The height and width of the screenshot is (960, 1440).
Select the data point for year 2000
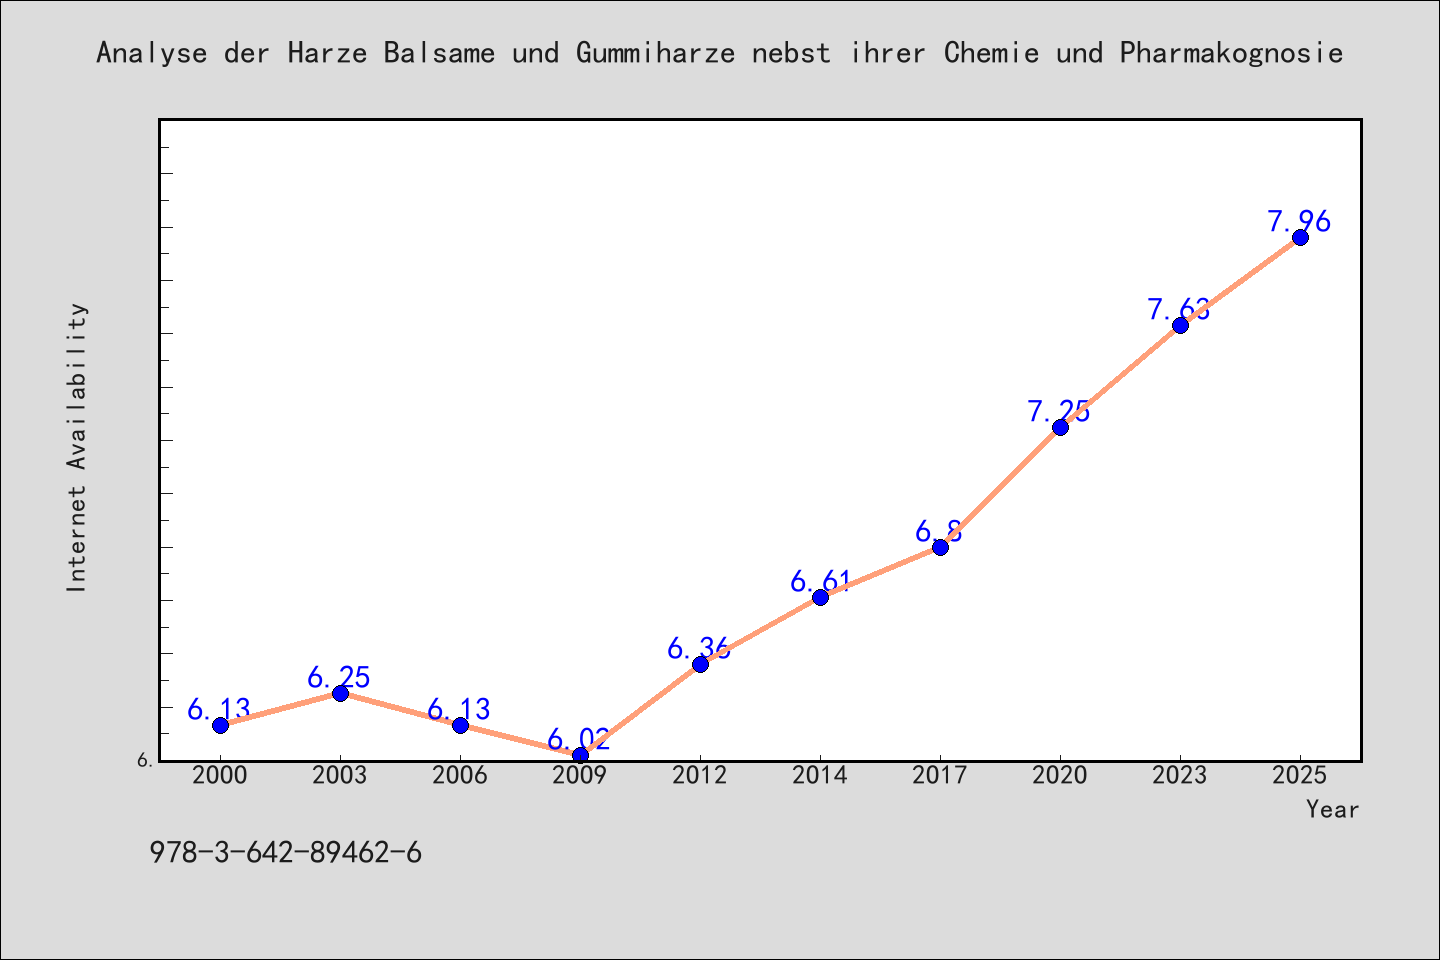coord(220,725)
